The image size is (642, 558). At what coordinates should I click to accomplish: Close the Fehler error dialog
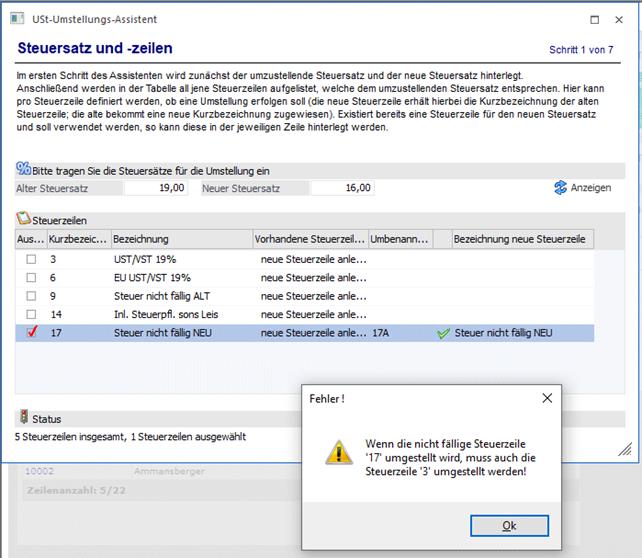pyautogui.click(x=547, y=398)
